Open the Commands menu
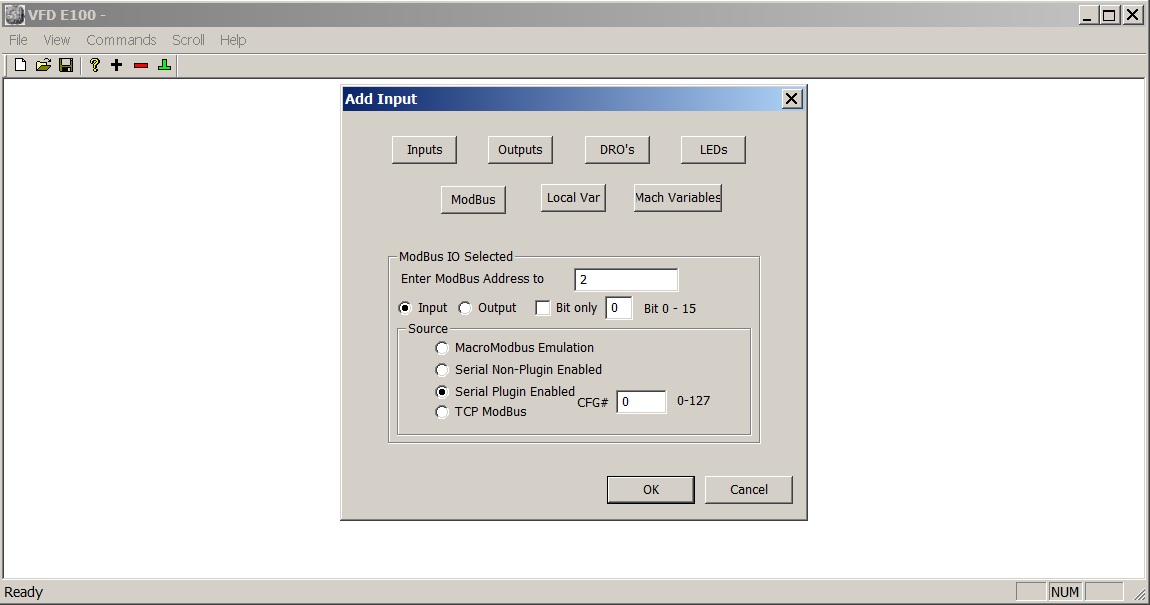The height and width of the screenshot is (605, 1150). pos(121,40)
